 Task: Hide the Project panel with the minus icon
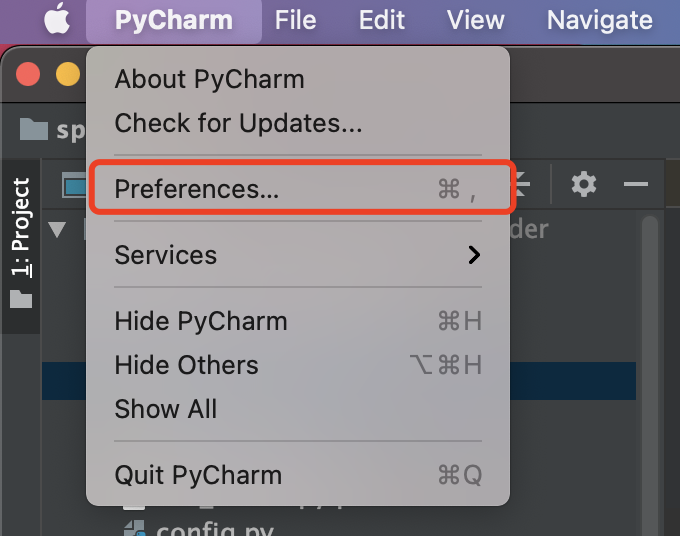[x=635, y=184]
